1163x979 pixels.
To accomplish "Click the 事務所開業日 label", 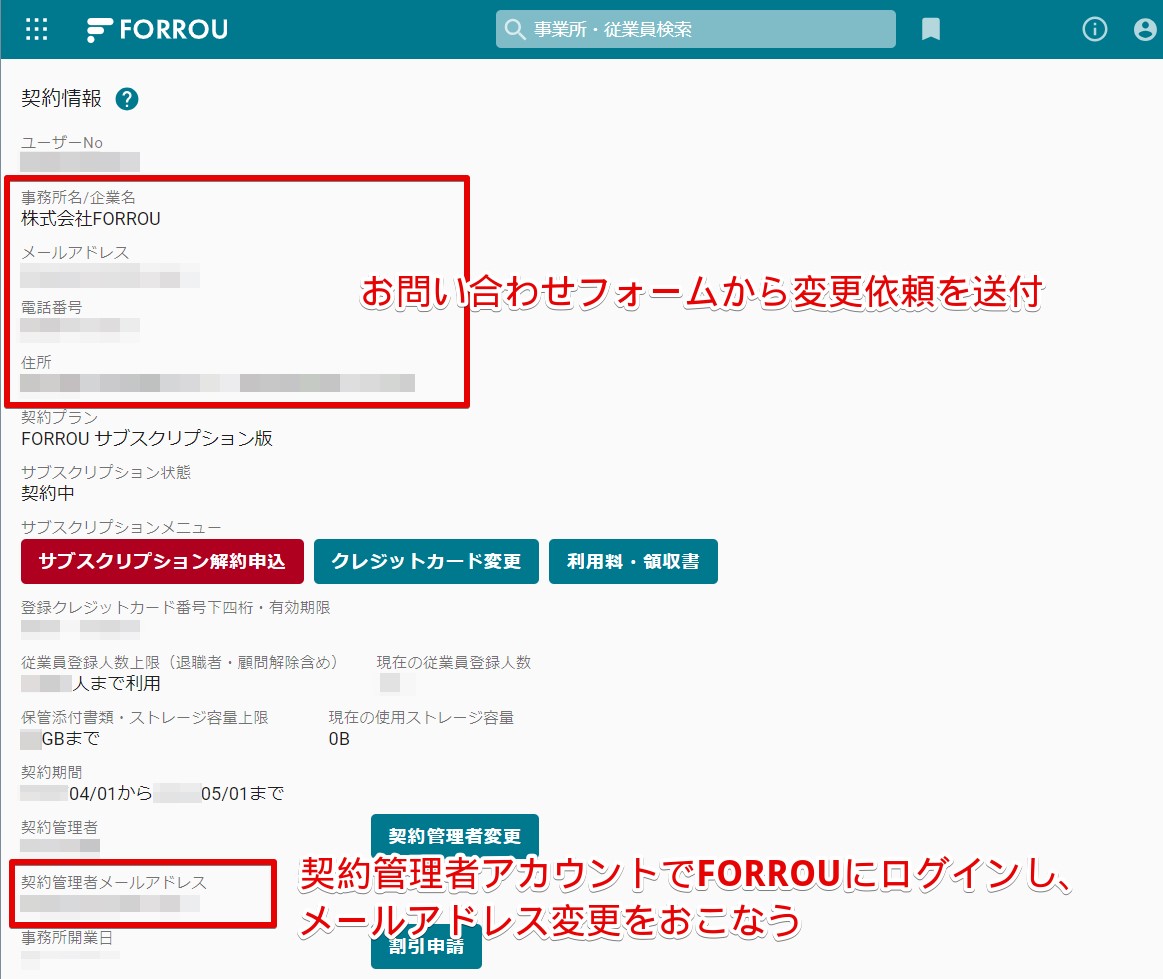I will coord(67,938).
